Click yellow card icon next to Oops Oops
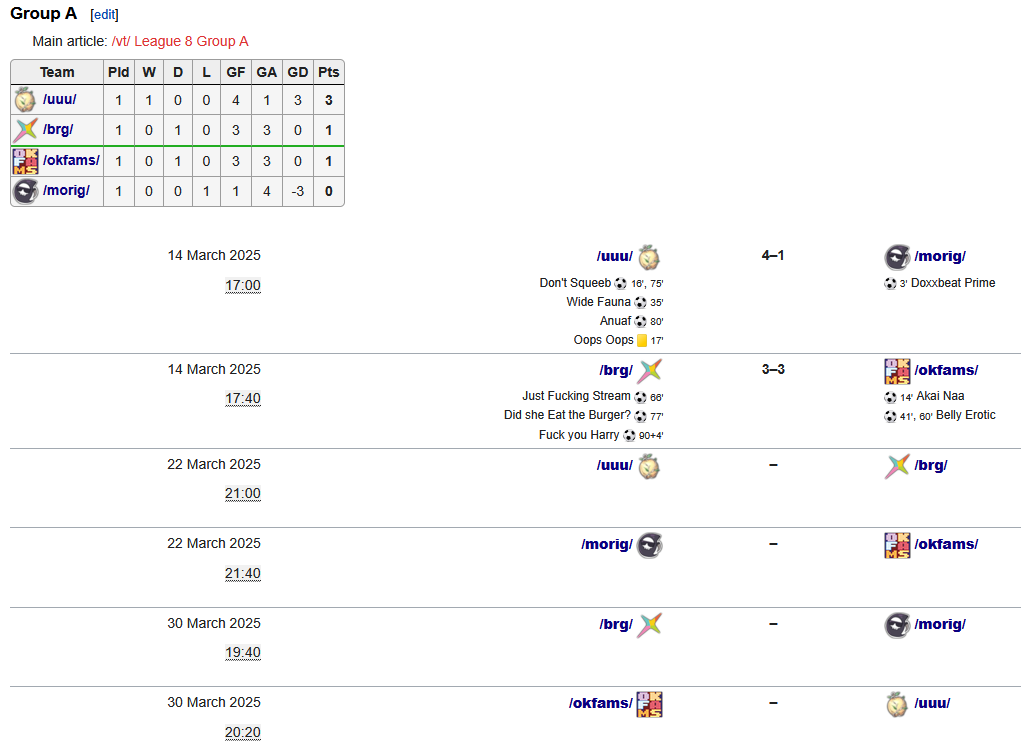Screen dimensions: 1021x753 pyautogui.click(x=642, y=341)
